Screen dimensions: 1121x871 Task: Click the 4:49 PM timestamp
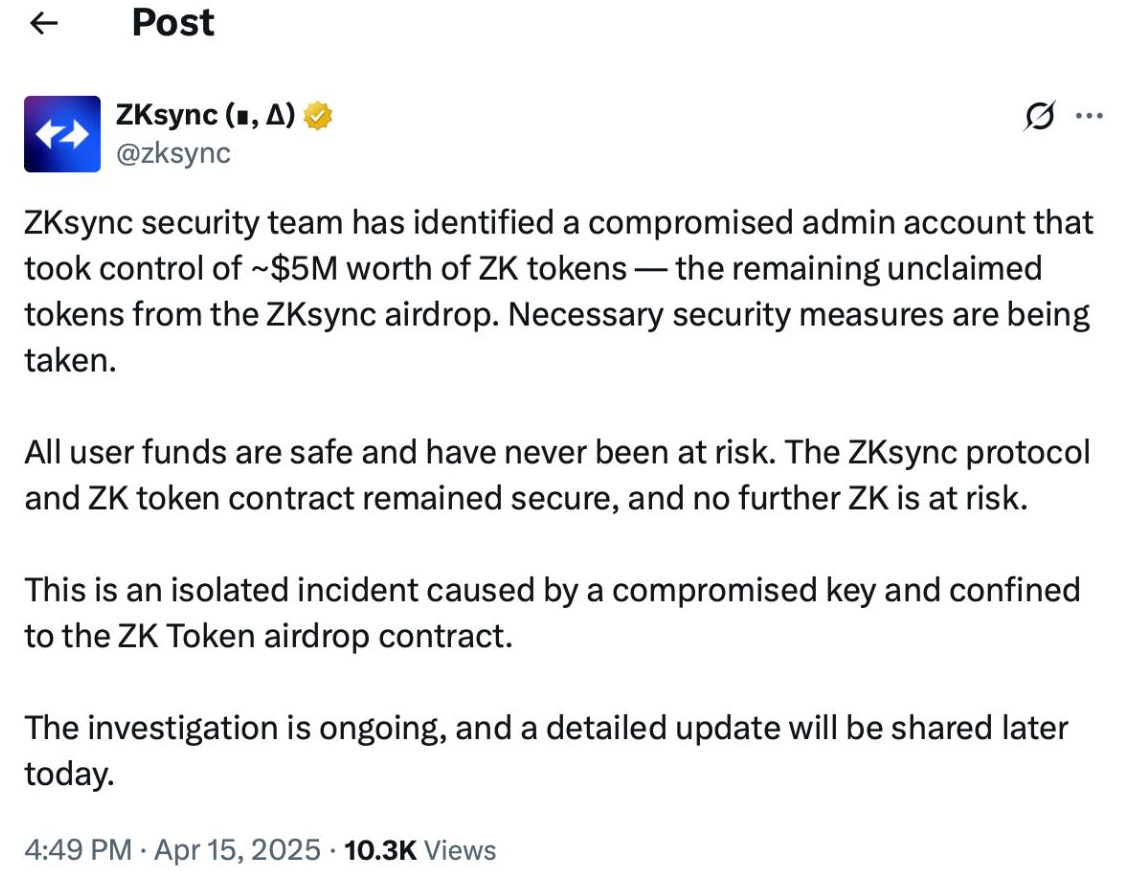(x=78, y=850)
